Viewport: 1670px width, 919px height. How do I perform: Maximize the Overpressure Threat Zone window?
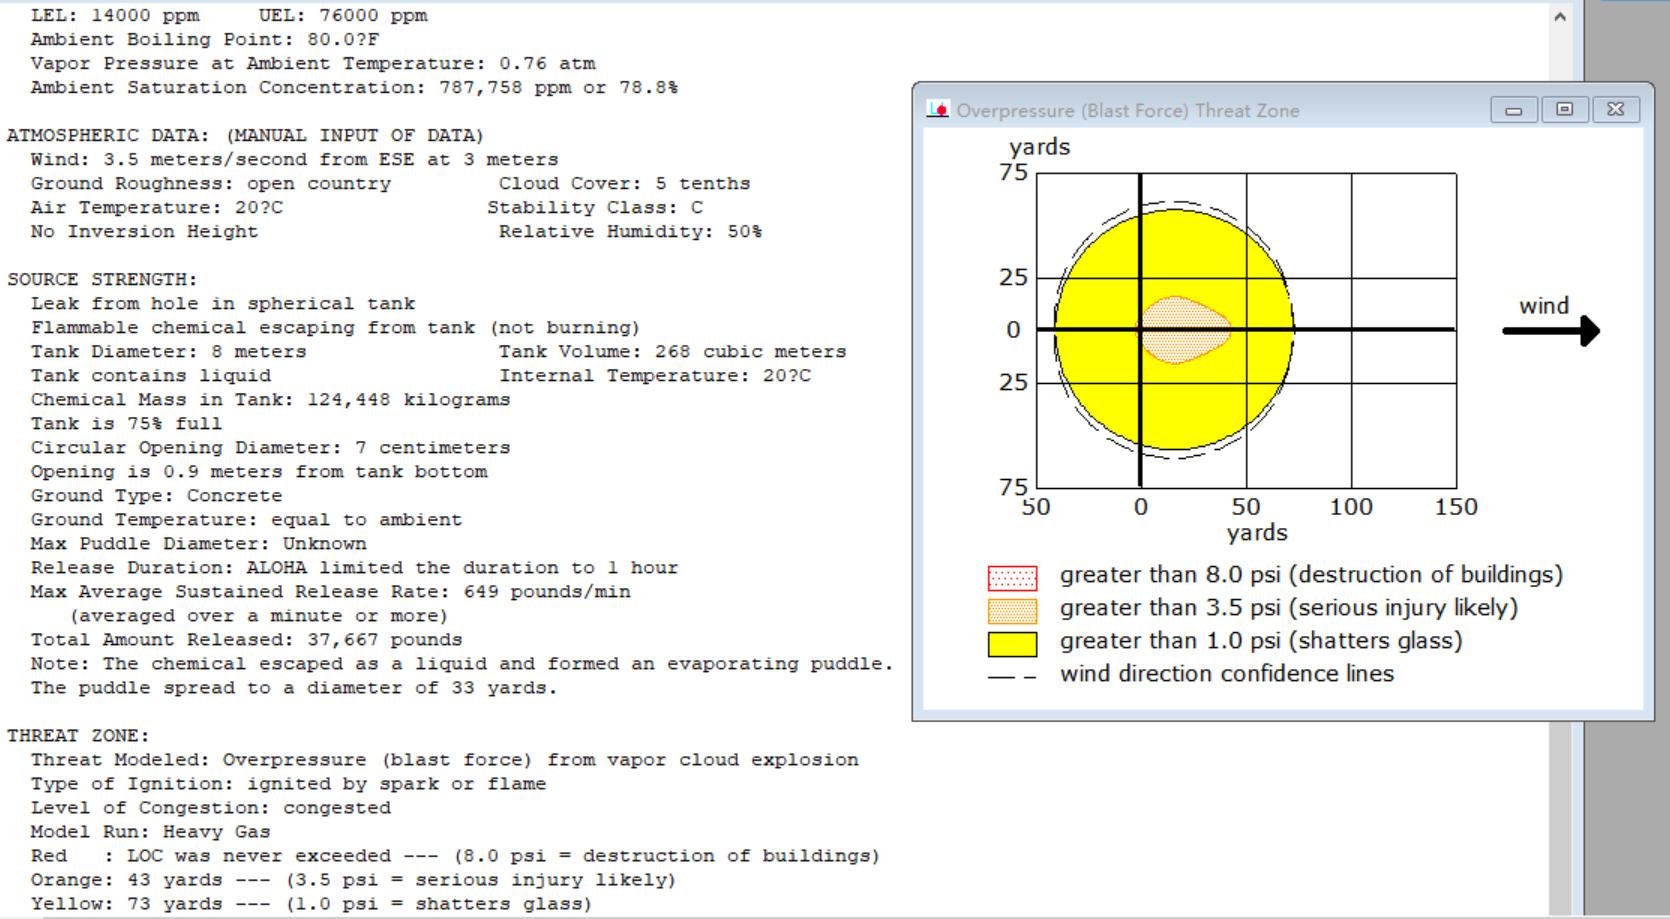click(x=1565, y=110)
